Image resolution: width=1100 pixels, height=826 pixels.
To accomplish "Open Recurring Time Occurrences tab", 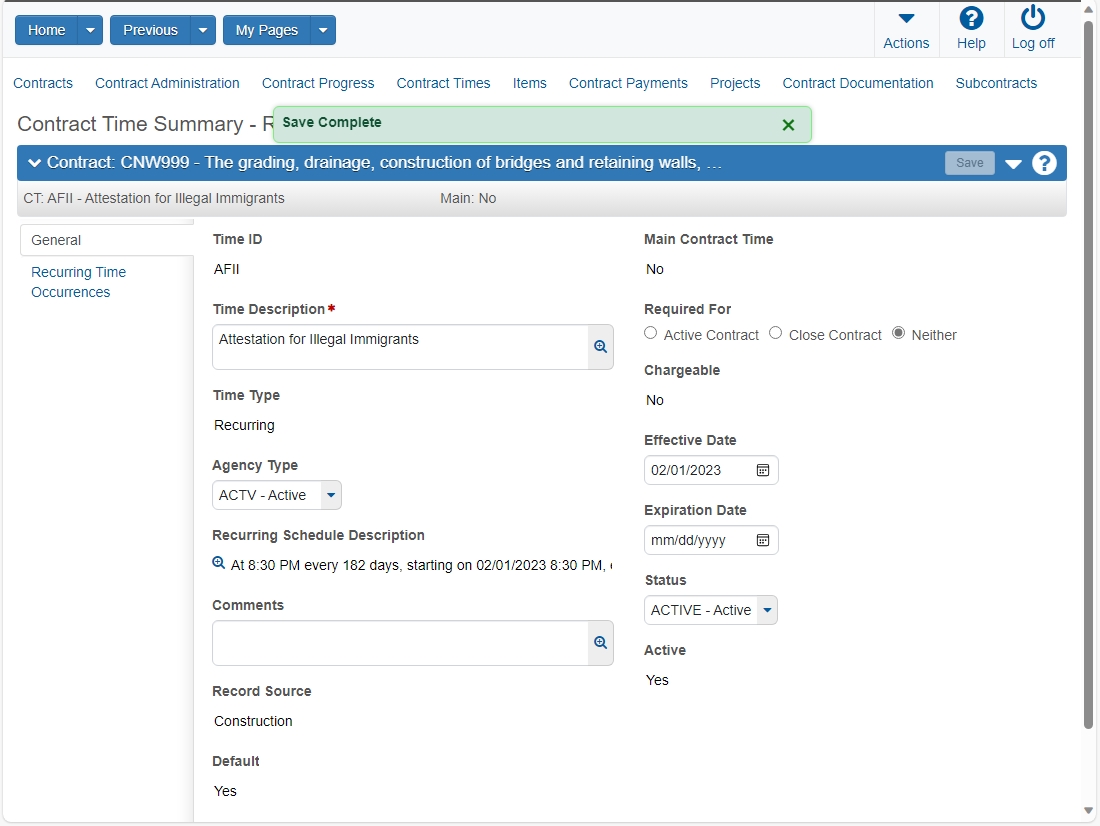I will (x=79, y=282).
